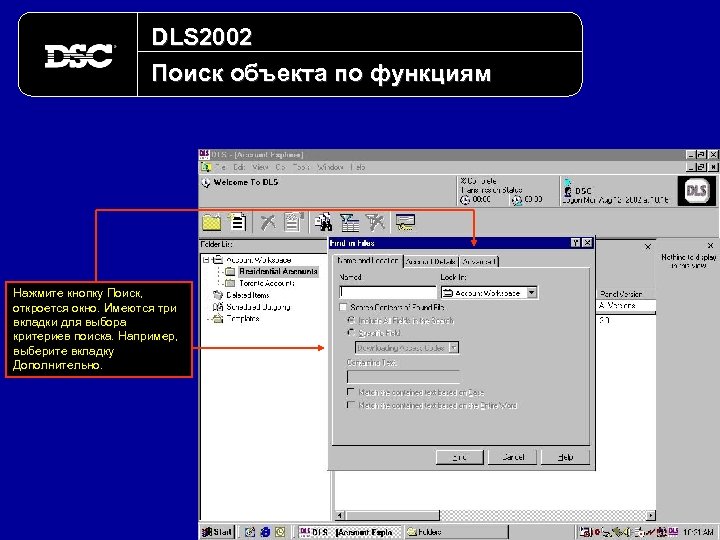Click the horizontal scrollbar right arrow

click(x=651, y=516)
